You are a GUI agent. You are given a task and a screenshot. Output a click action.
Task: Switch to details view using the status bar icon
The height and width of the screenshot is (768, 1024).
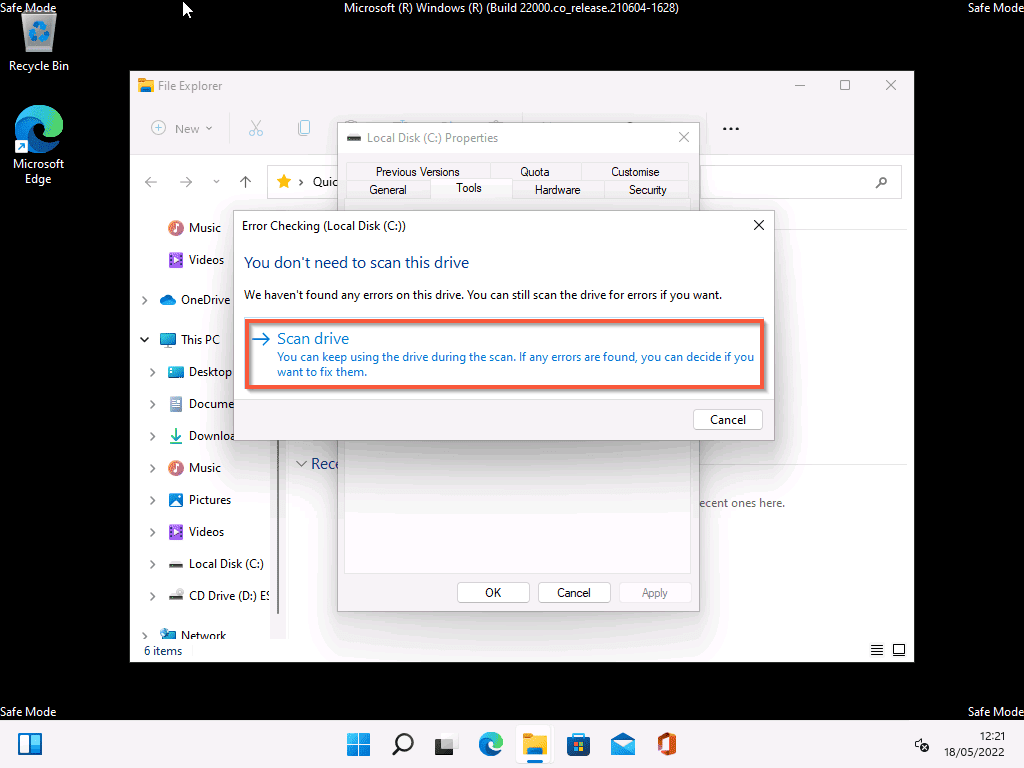(x=877, y=649)
